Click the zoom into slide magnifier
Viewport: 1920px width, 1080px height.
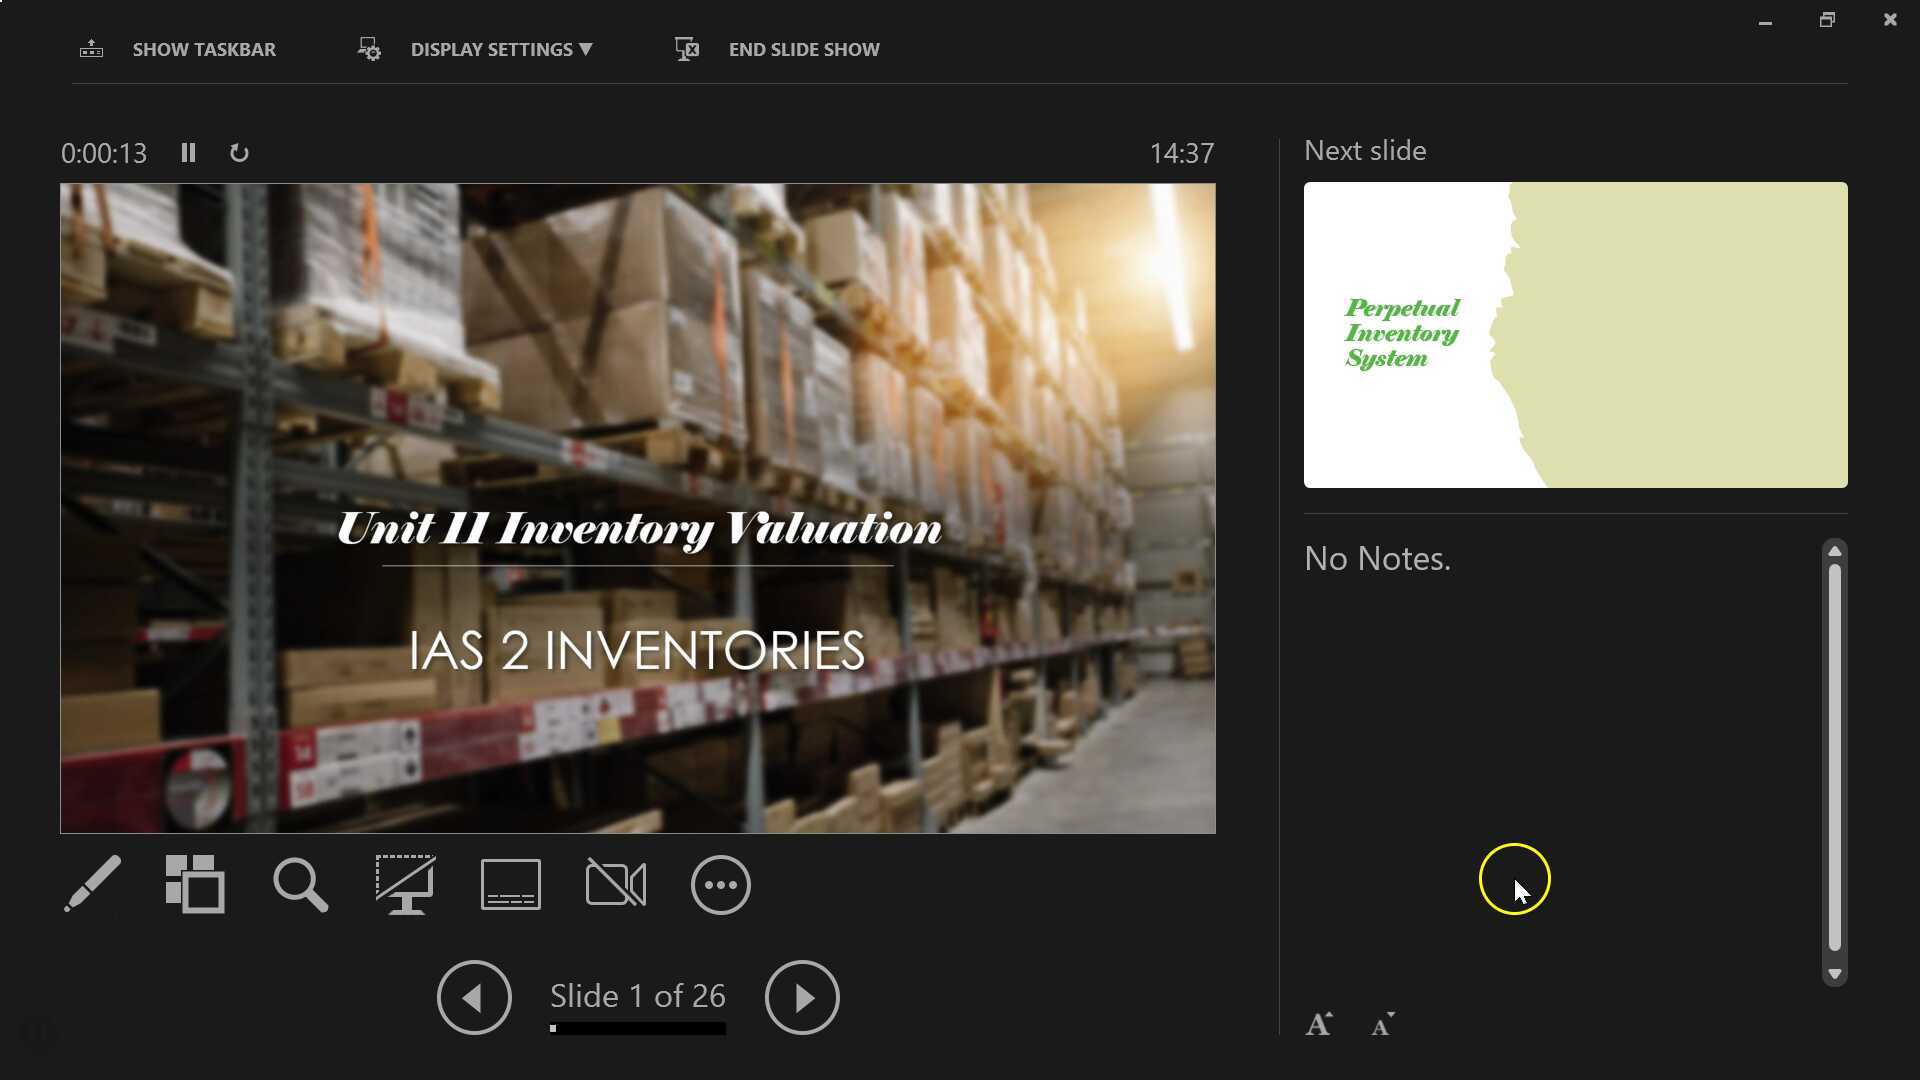300,884
